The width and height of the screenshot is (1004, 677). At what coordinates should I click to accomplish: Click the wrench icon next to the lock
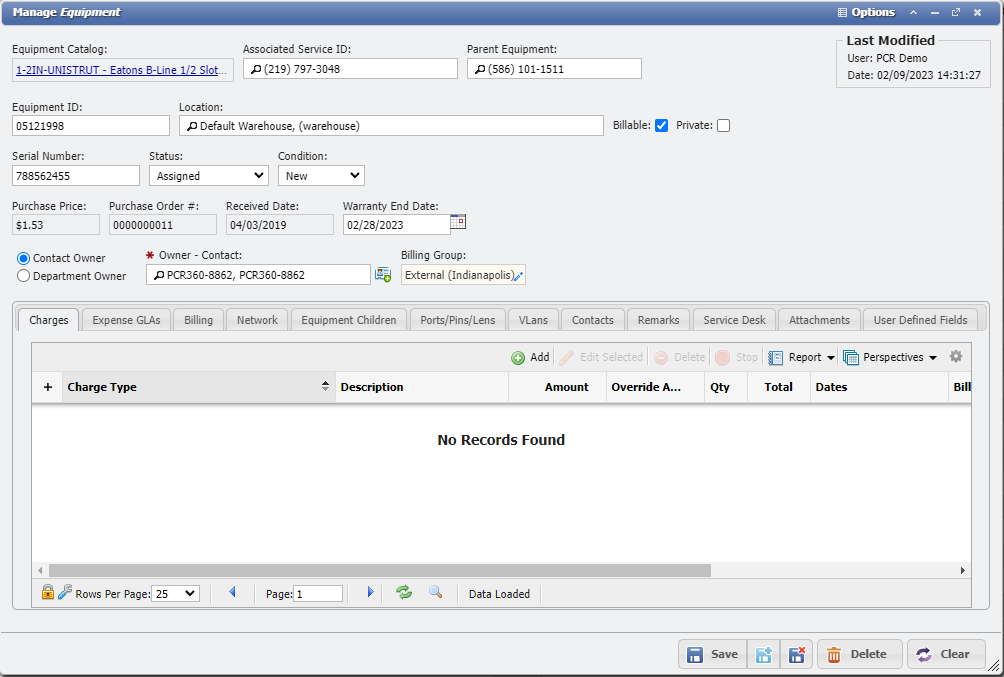pos(63,592)
